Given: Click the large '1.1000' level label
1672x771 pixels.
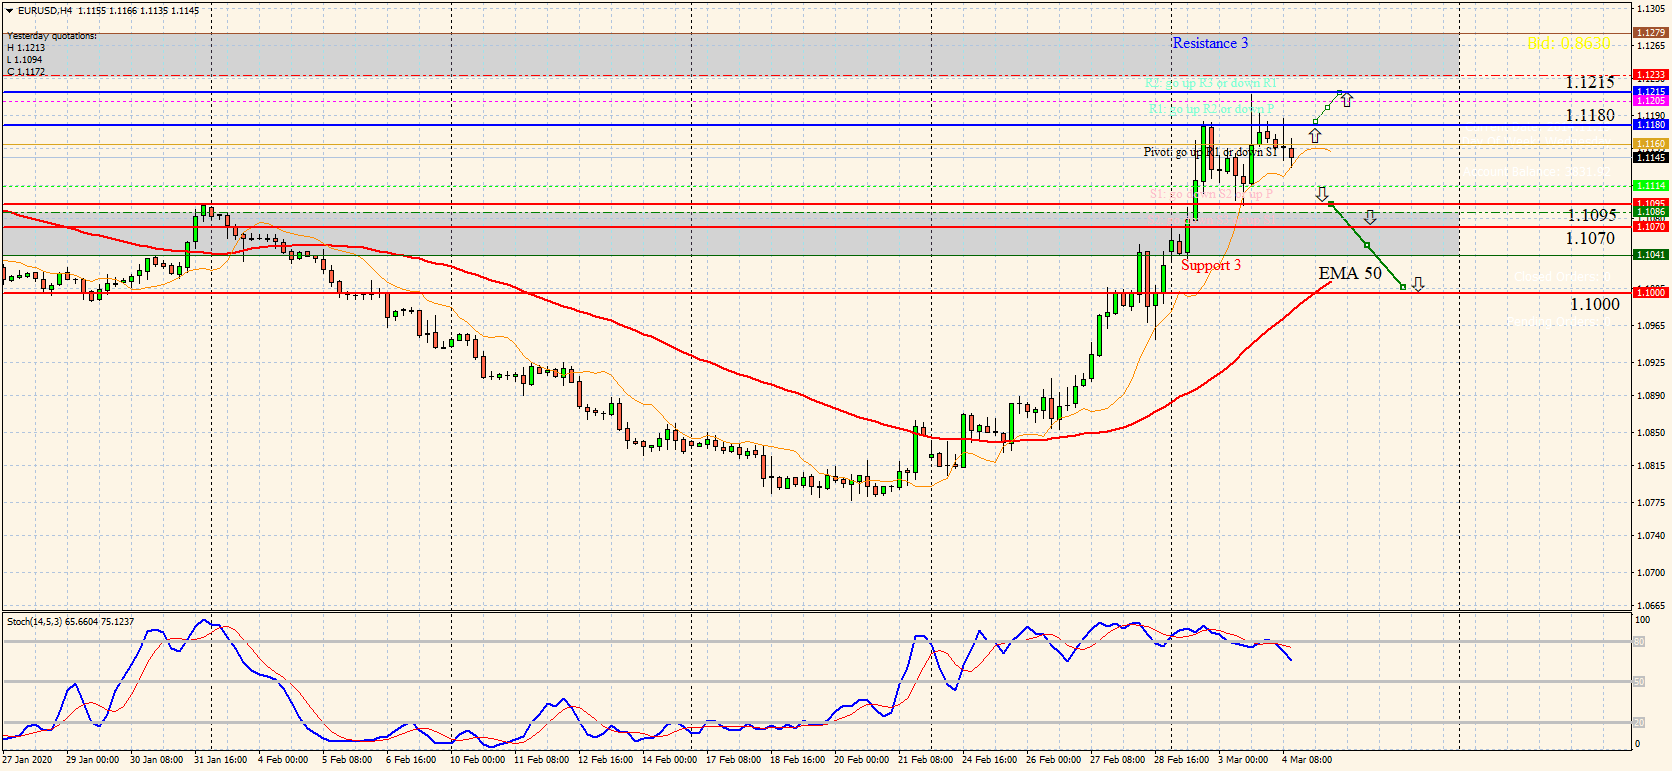Looking at the screenshot, I should click(1595, 304).
